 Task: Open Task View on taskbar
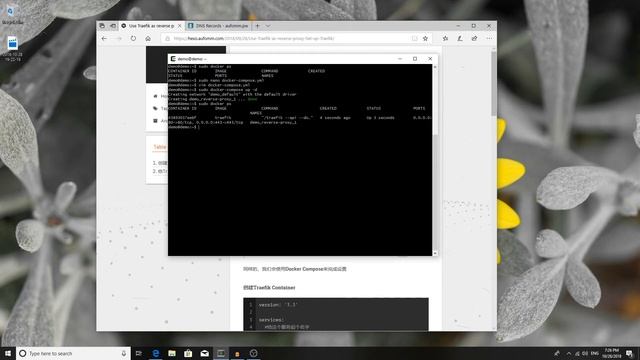coord(139,353)
